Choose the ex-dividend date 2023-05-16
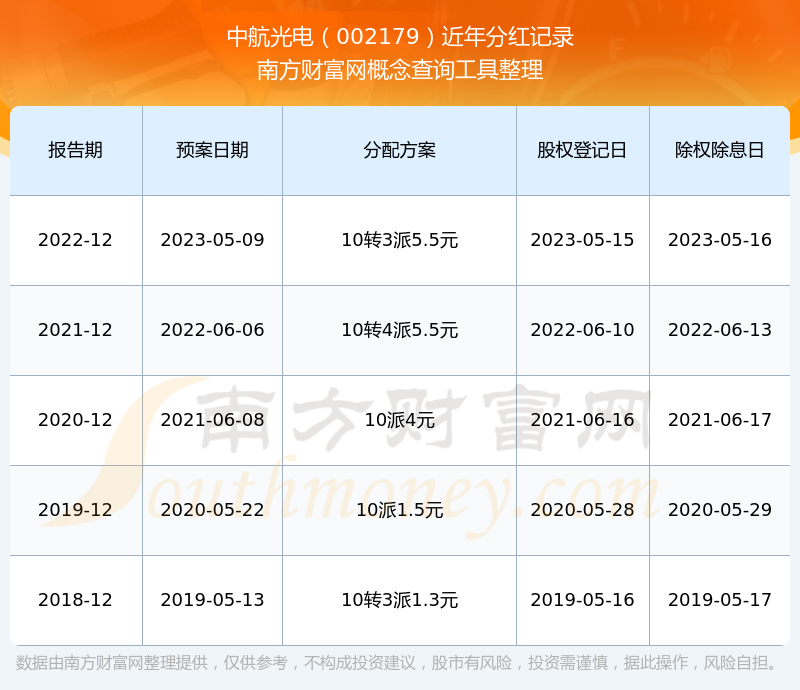Screen dimensions: 800x690 [x=720, y=240]
